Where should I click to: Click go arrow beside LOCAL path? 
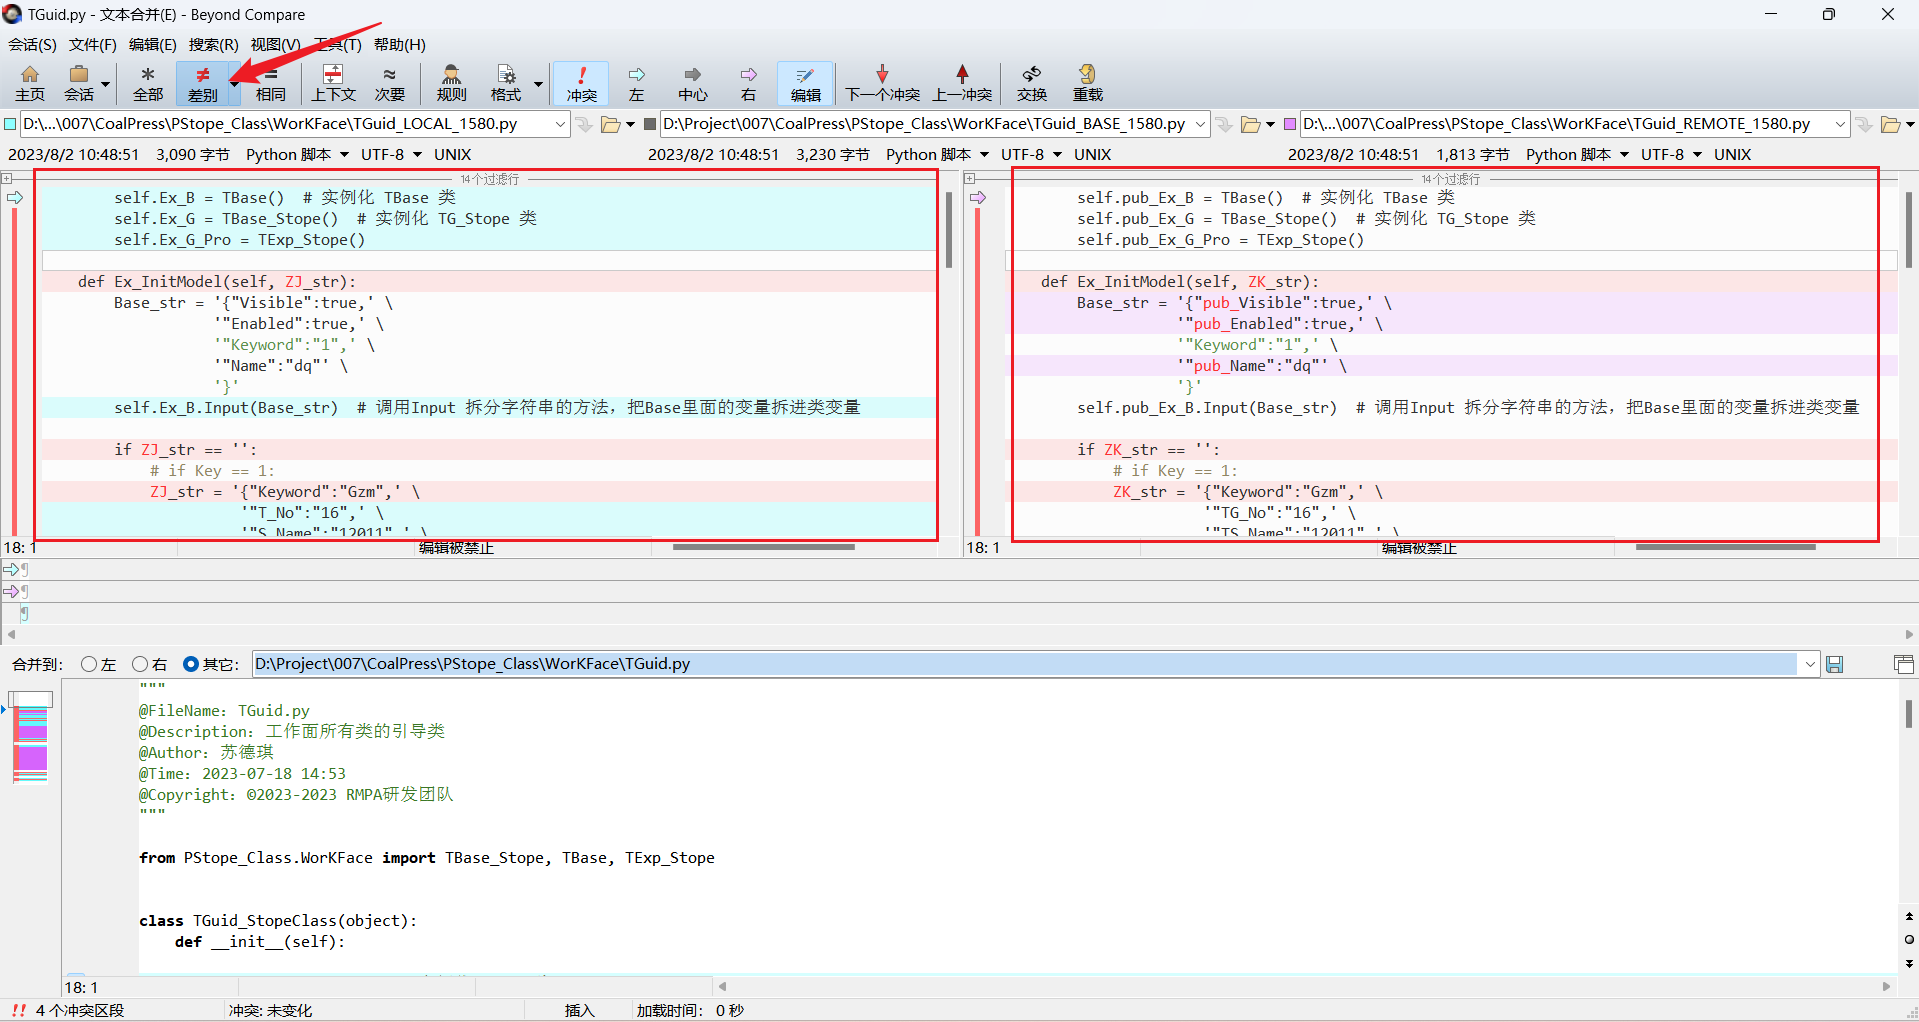585,124
